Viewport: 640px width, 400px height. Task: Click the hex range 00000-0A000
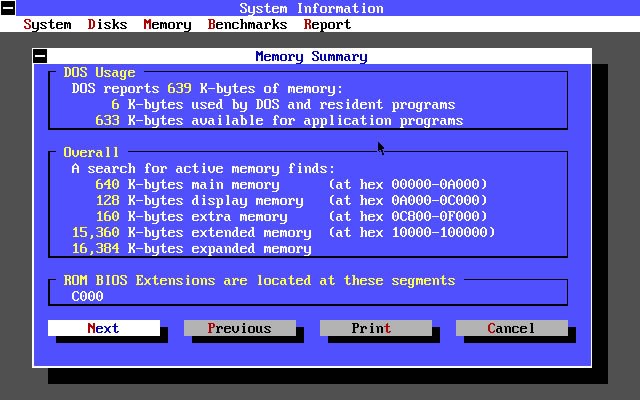click(x=436, y=184)
